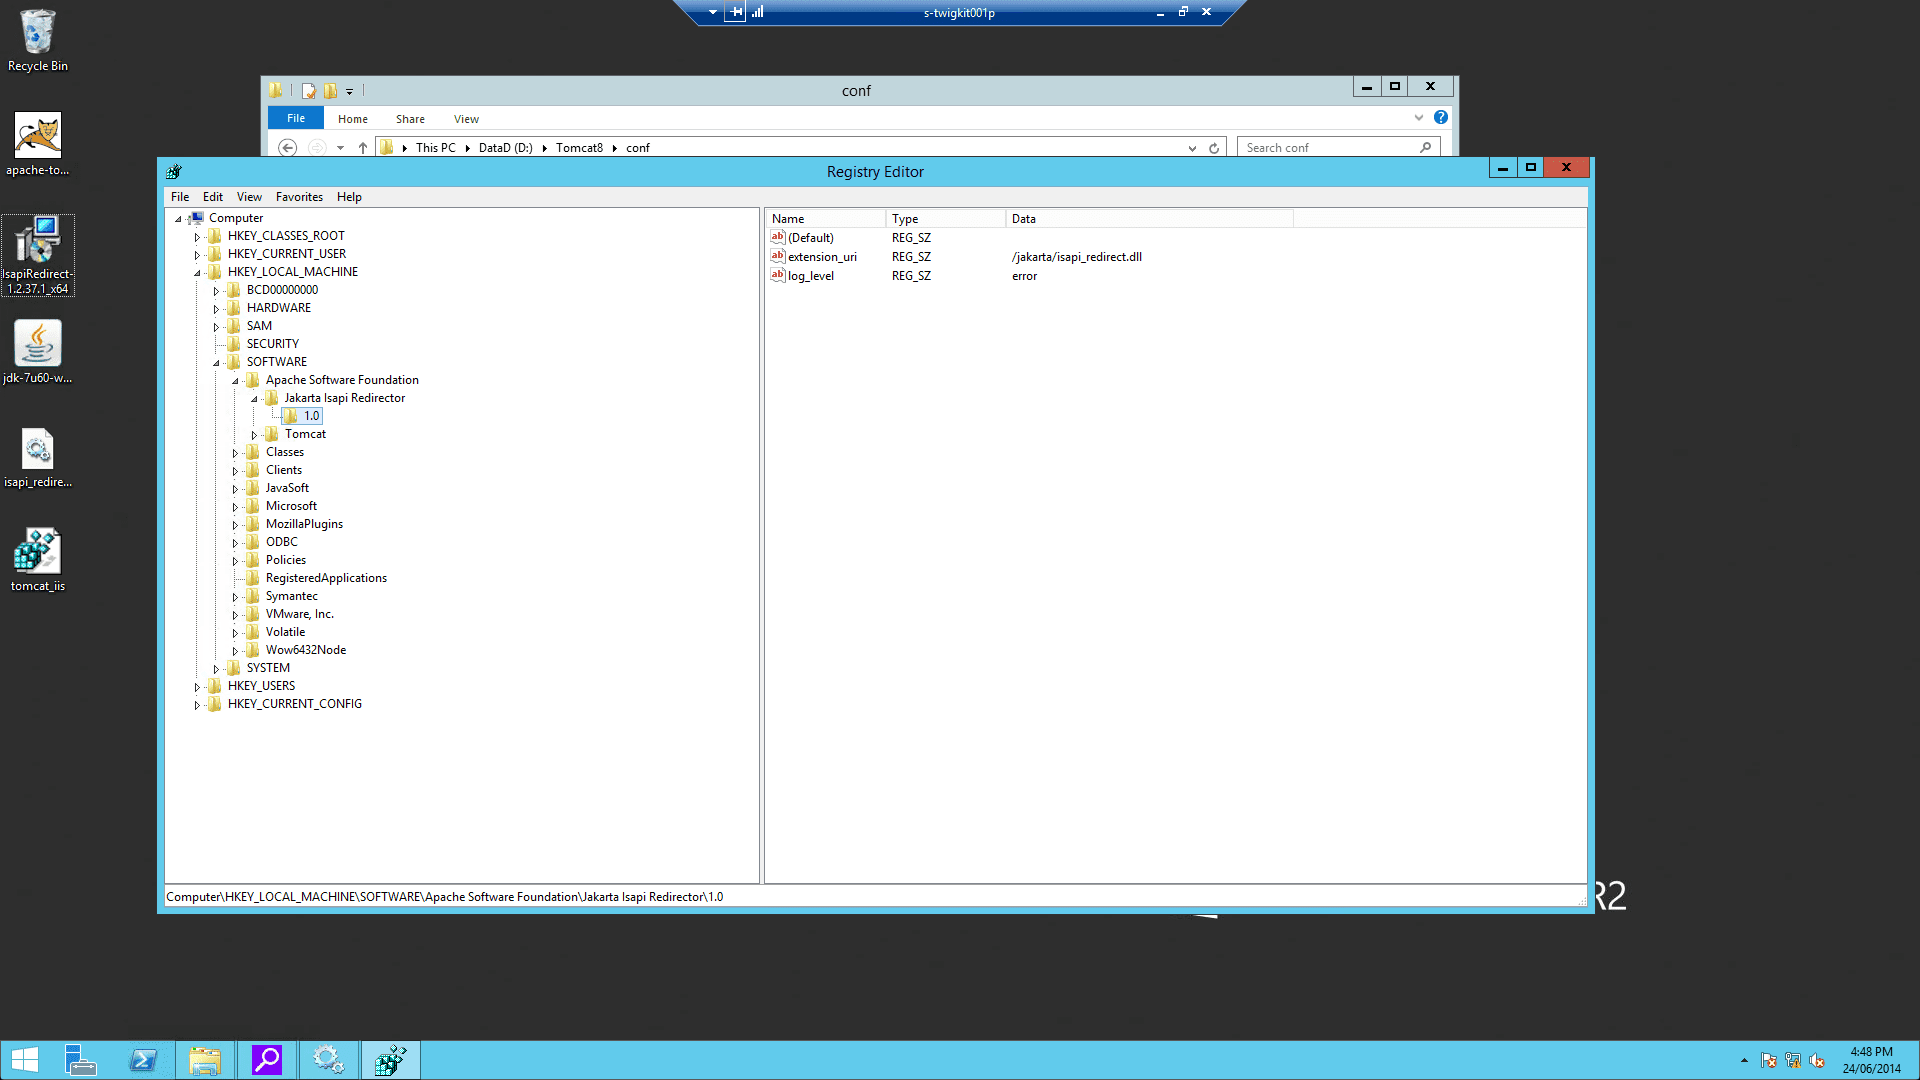Open Help menu in Registry Editor
The width and height of the screenshot is (1920, 1080).
click(349, 197)
